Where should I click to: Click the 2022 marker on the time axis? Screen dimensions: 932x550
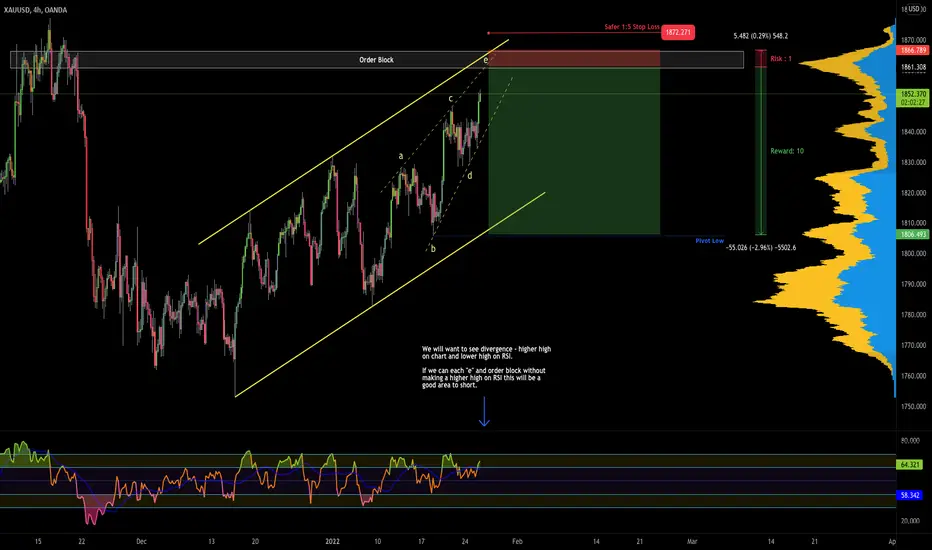[332, 541]
